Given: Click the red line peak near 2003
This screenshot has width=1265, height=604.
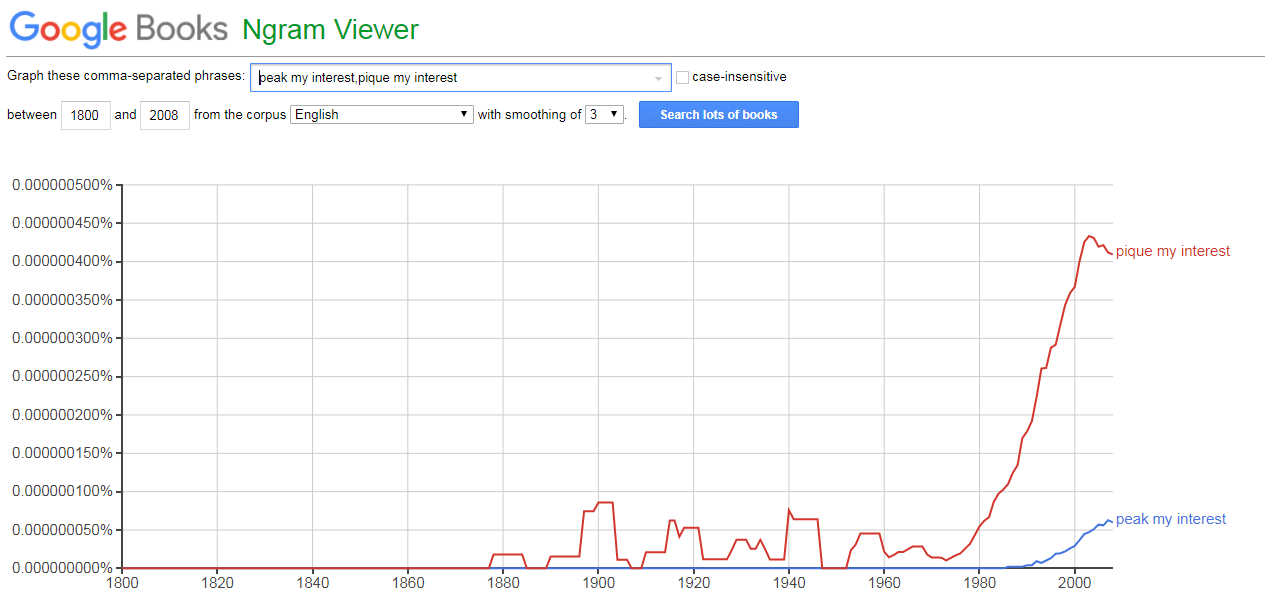Looking at the screenshot, I should point(1089,236).
